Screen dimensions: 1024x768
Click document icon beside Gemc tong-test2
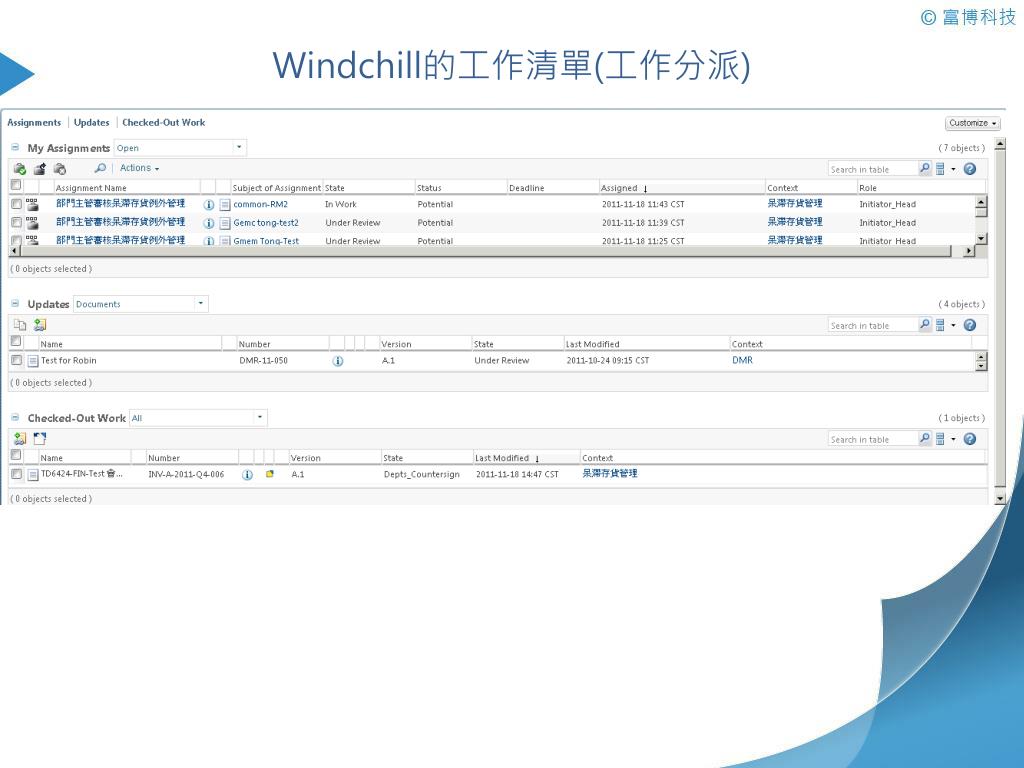pyautogui.click(x=225, y=223)
